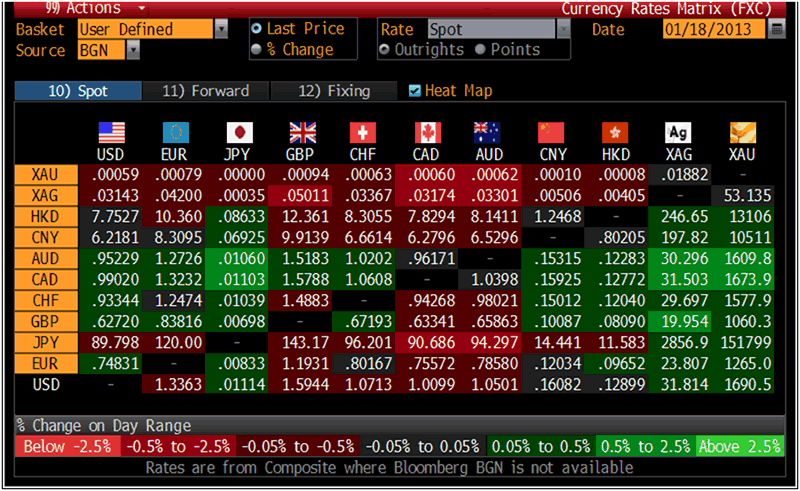The width and height of the screenshot is (800, 491).
Task: Click the Australia flag AUD icon
Action: (489, 133)
